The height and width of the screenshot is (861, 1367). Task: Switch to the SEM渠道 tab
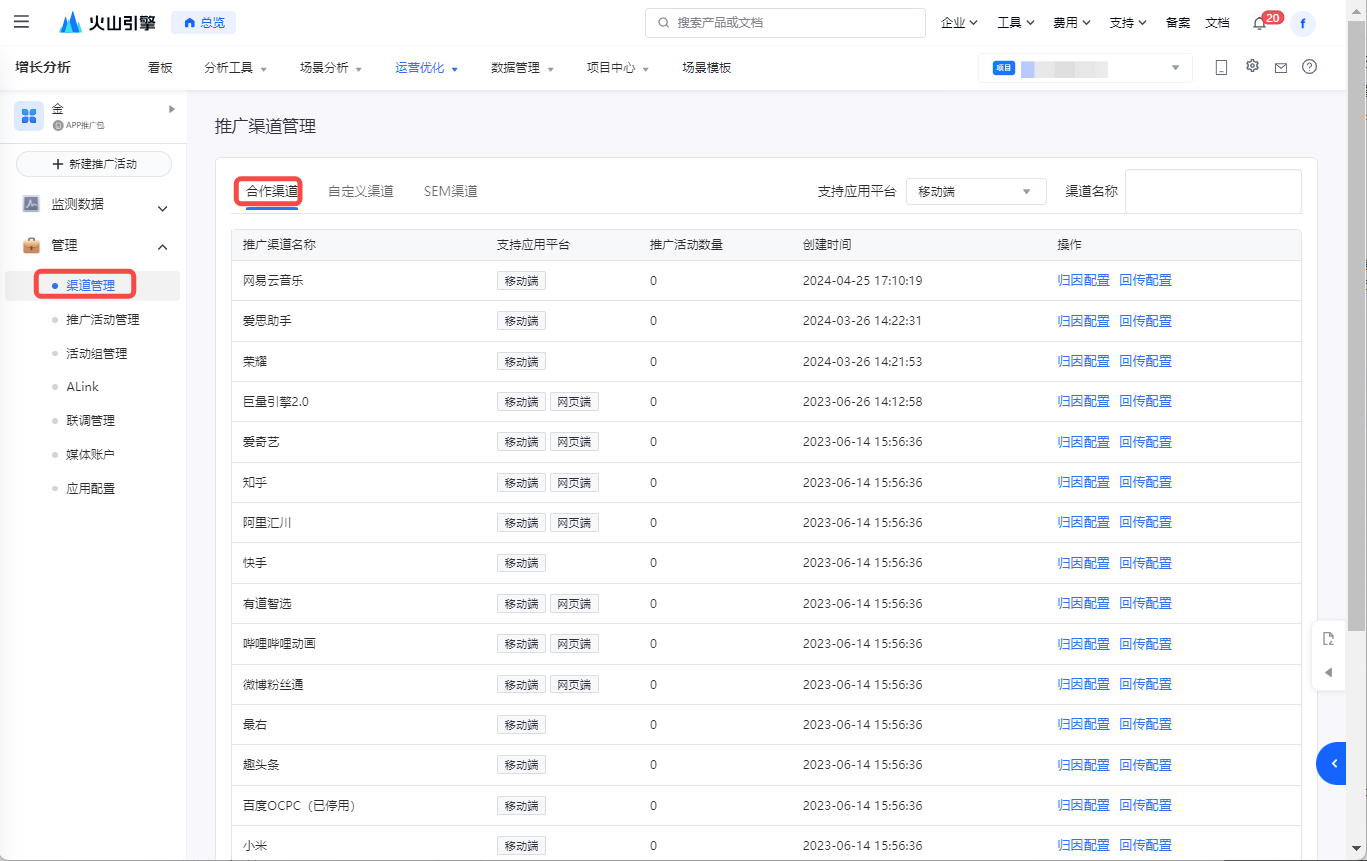coord(451,191)
